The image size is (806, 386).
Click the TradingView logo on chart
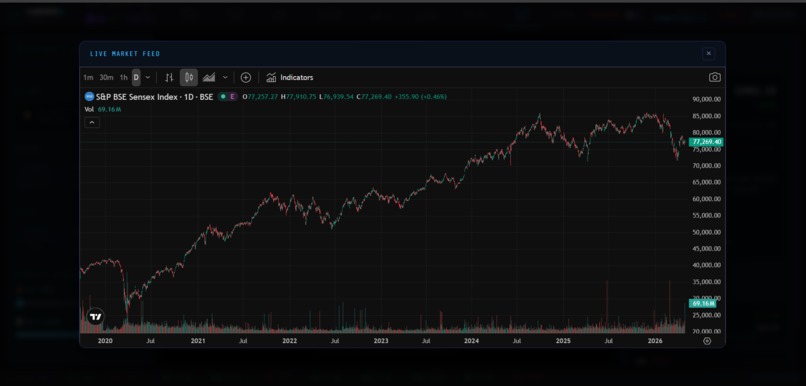click(96, 317)
